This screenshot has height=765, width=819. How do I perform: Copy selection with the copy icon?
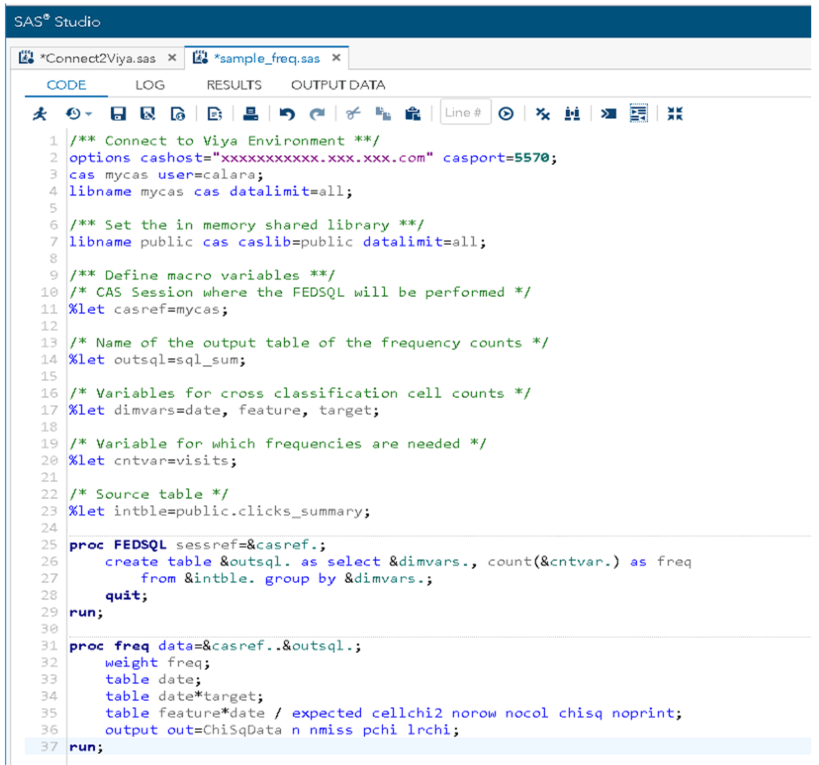(x=383, y=113)
